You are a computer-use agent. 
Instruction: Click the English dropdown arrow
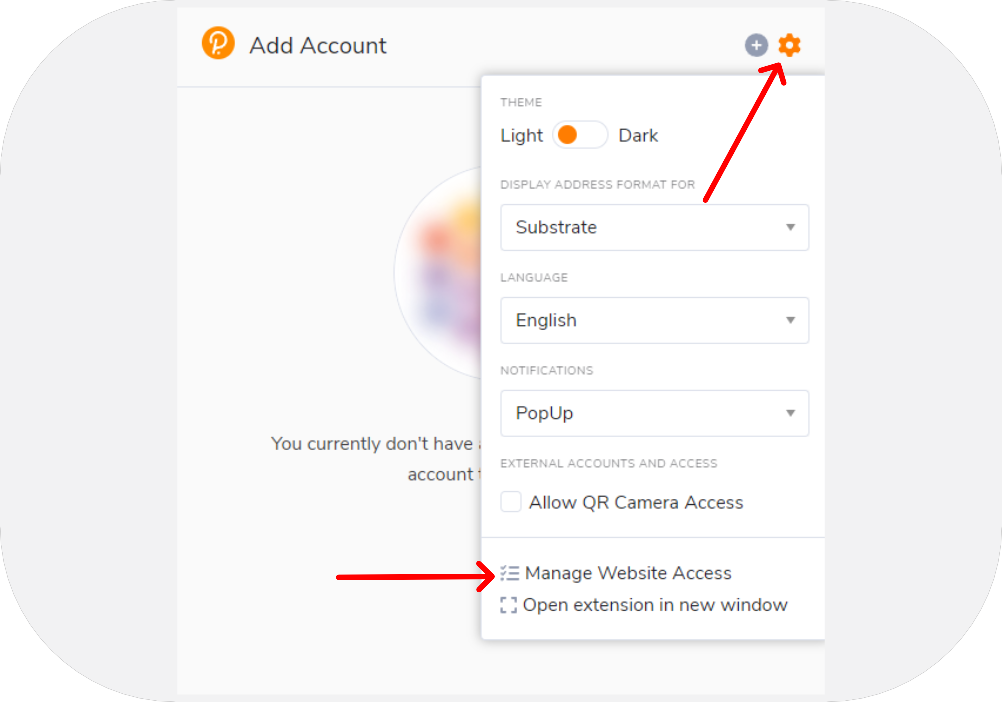790,321
